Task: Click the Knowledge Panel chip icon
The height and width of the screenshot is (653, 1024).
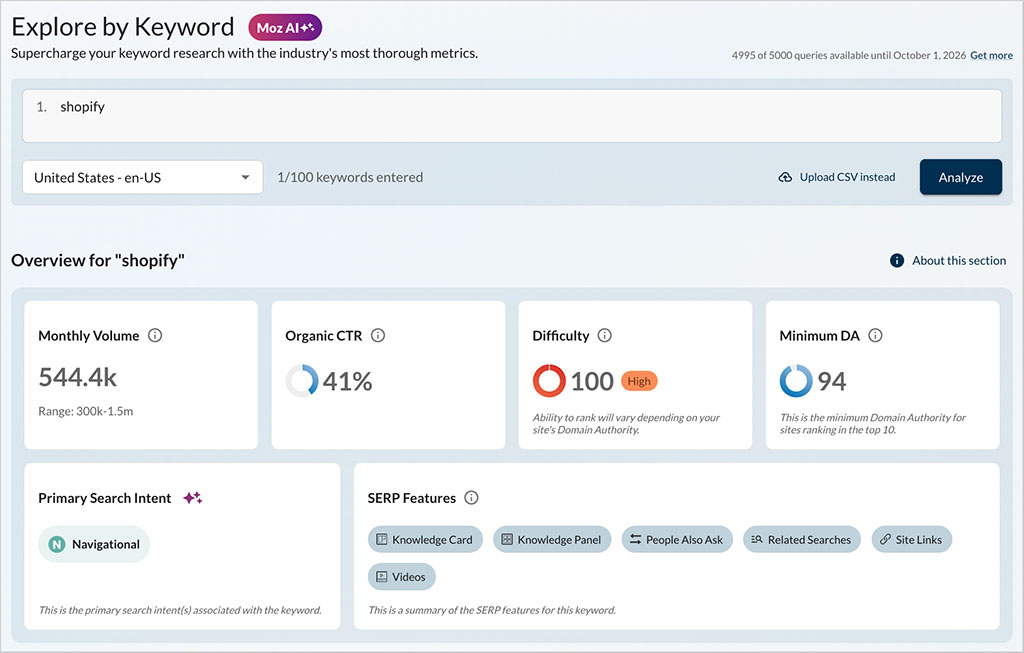Action: coord(507,539)
